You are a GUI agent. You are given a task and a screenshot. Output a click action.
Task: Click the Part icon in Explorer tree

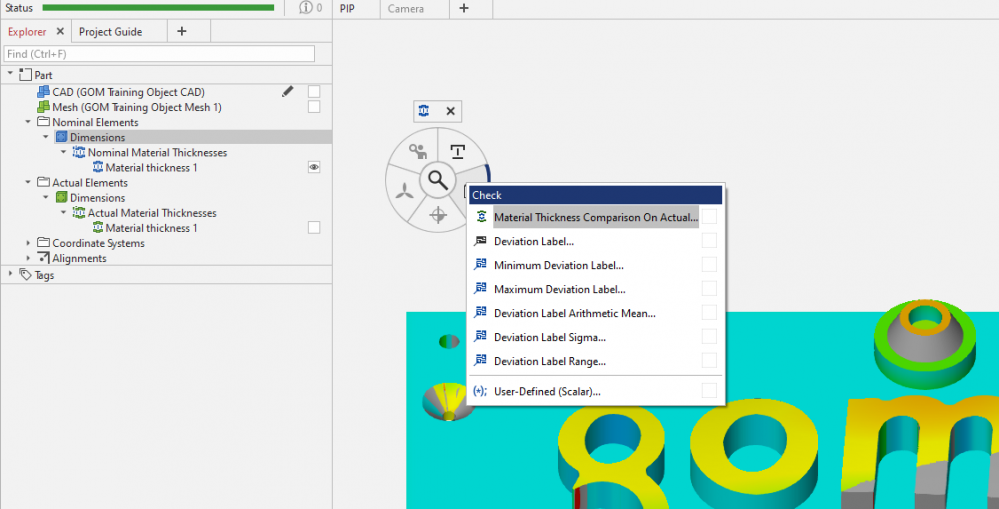pos(25,75)
